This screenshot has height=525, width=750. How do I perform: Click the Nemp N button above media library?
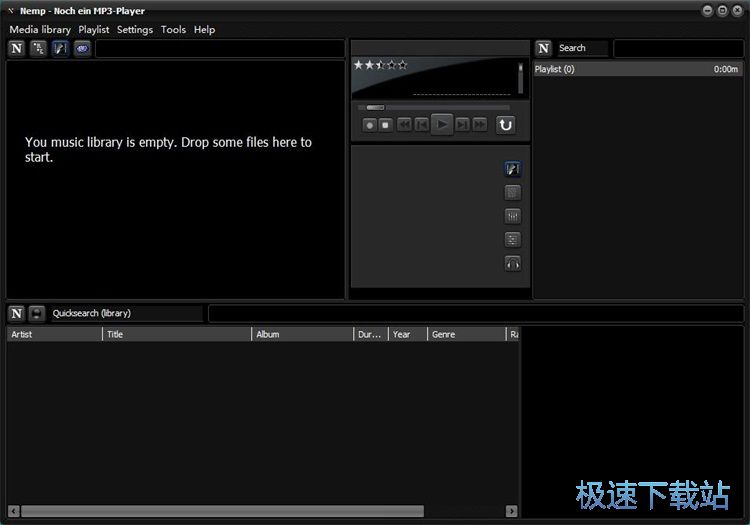tap(16, 48)
